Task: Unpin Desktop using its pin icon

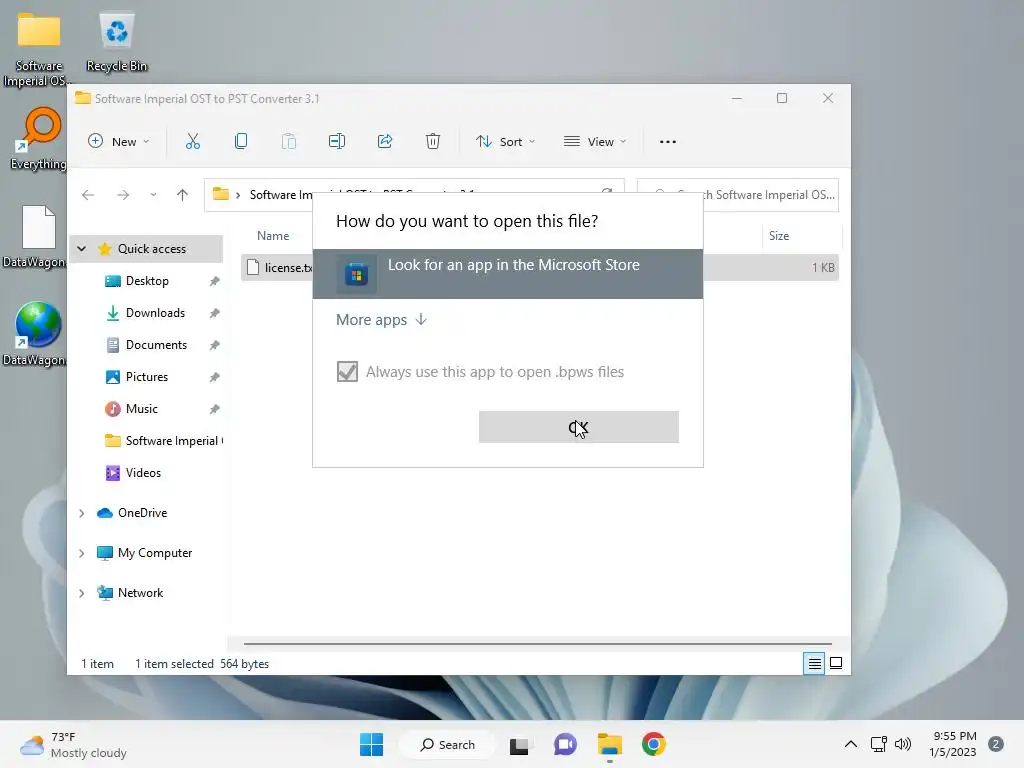Action: tap(214, 281)
